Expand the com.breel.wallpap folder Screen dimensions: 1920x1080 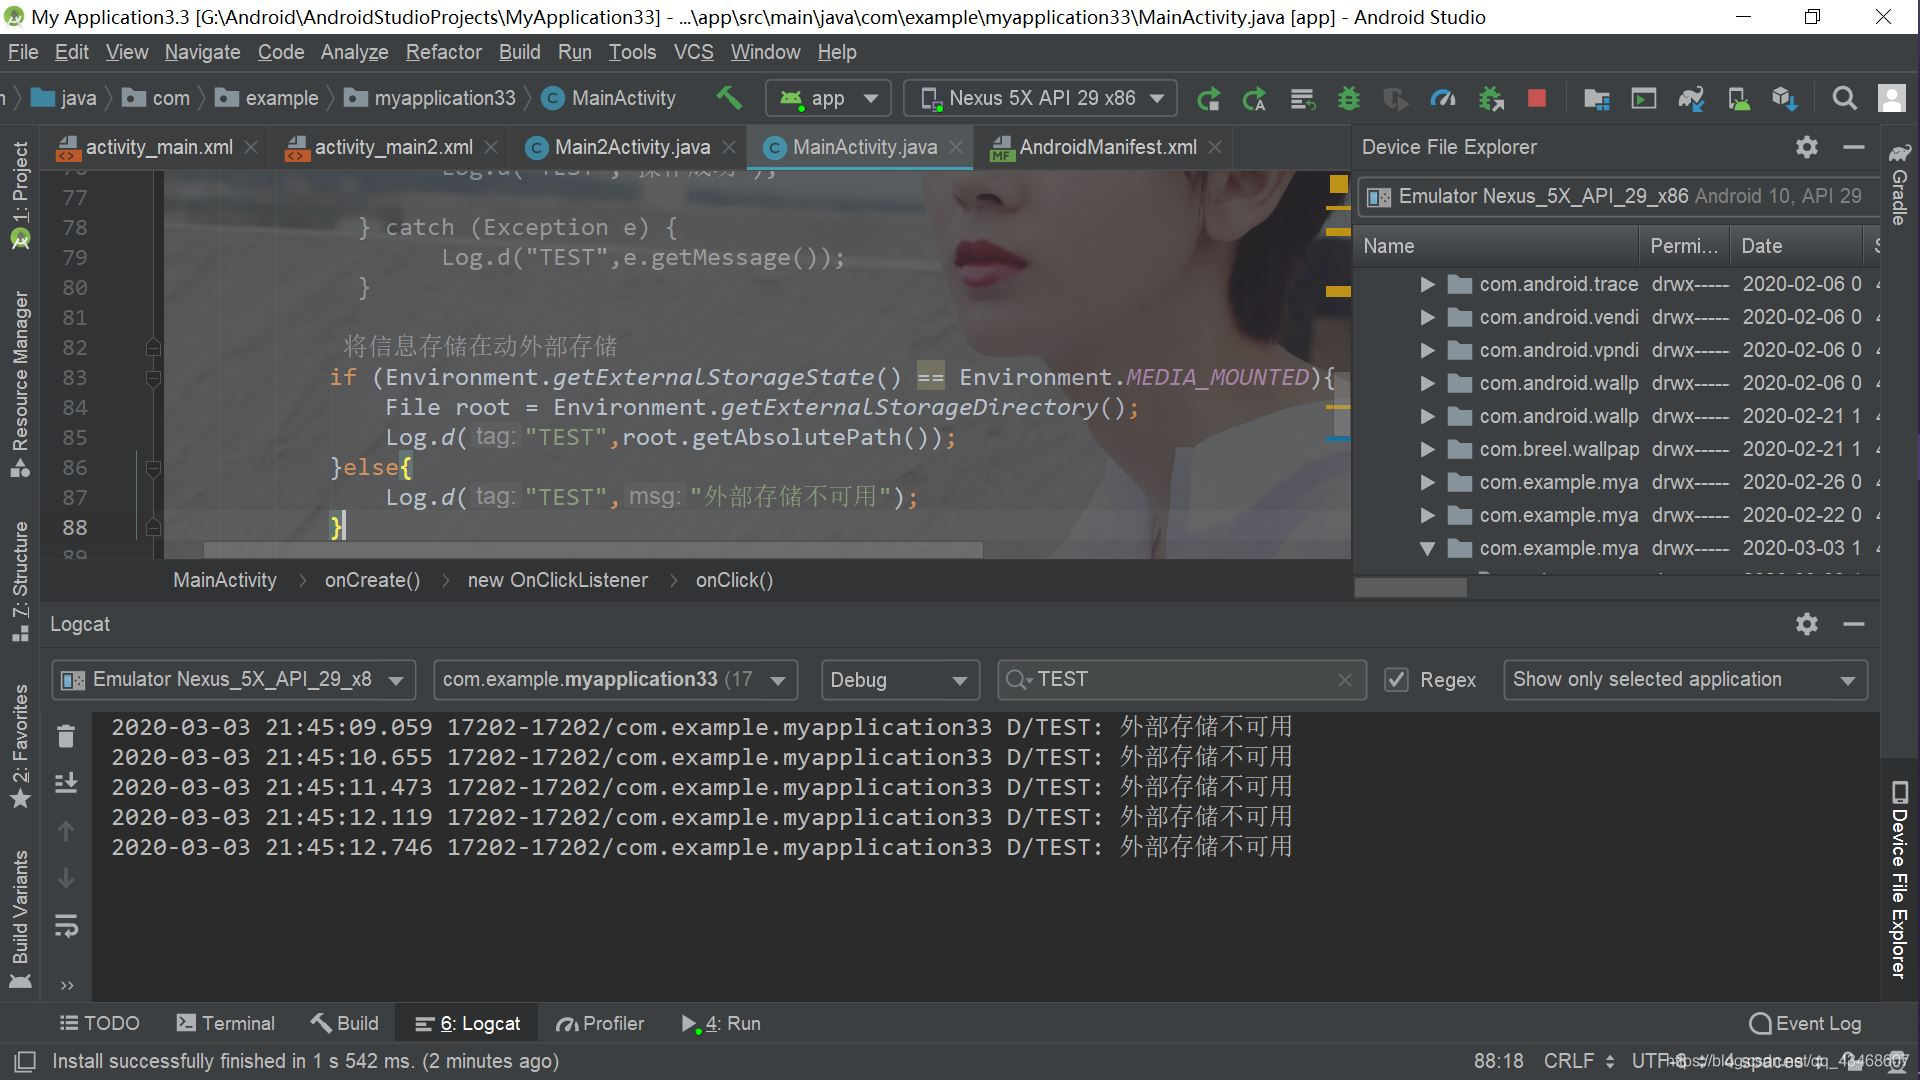[1427, 450]
